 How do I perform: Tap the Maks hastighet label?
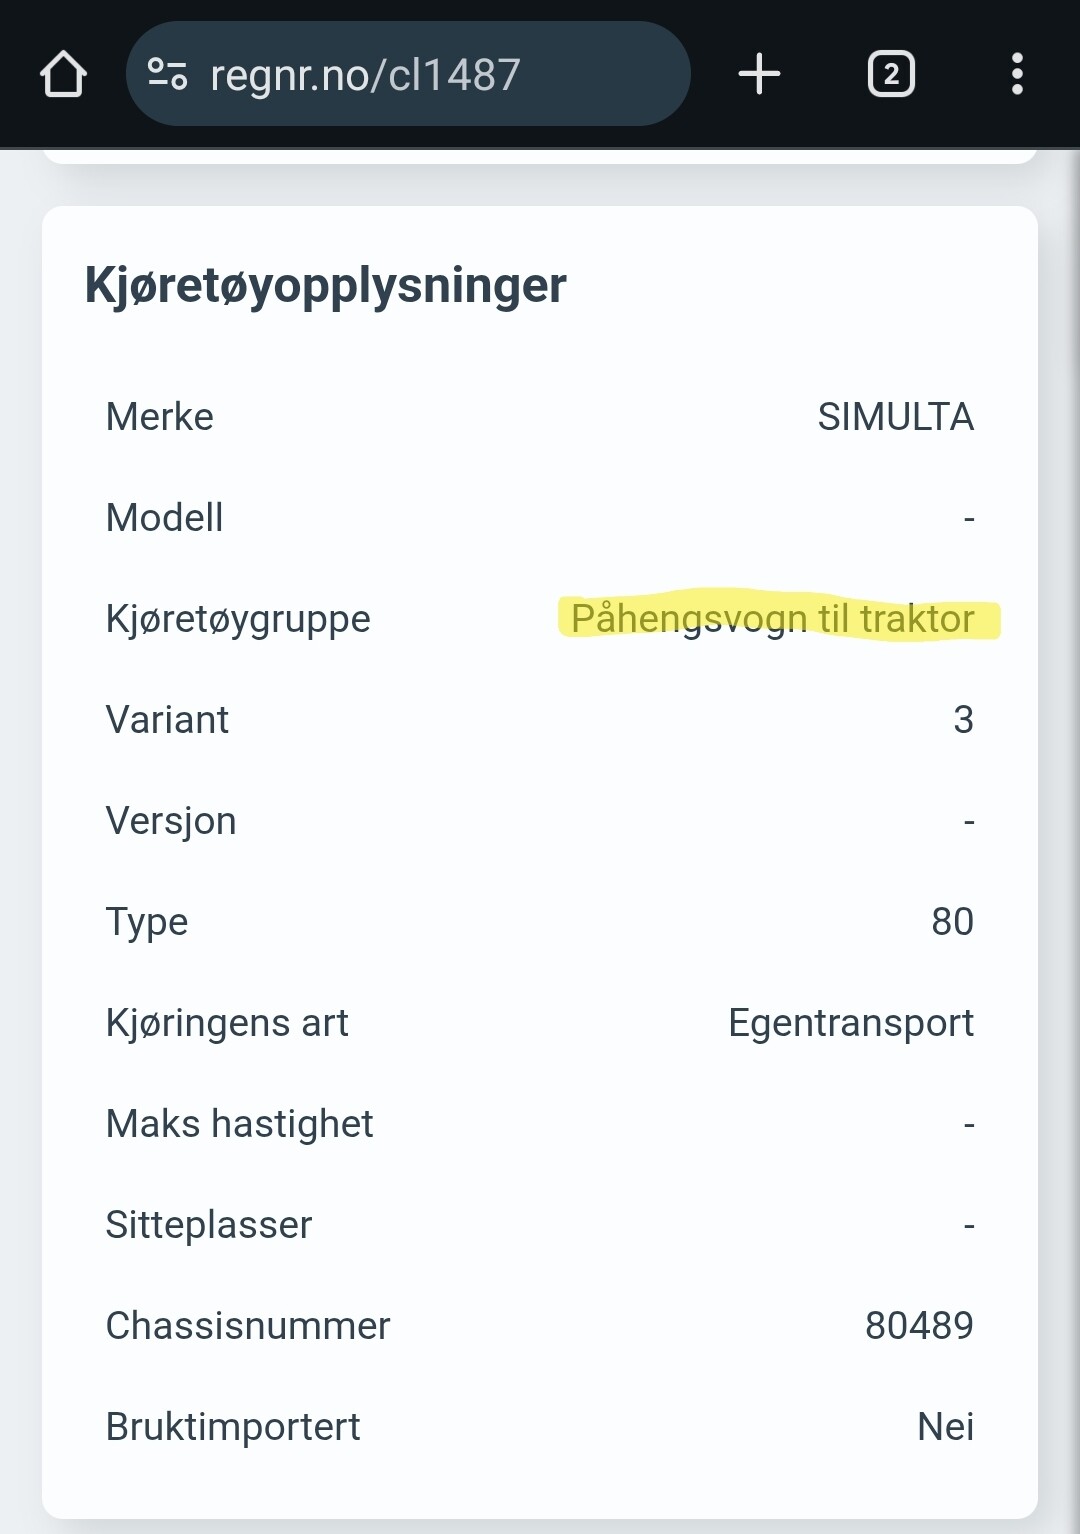point(239,1124)
